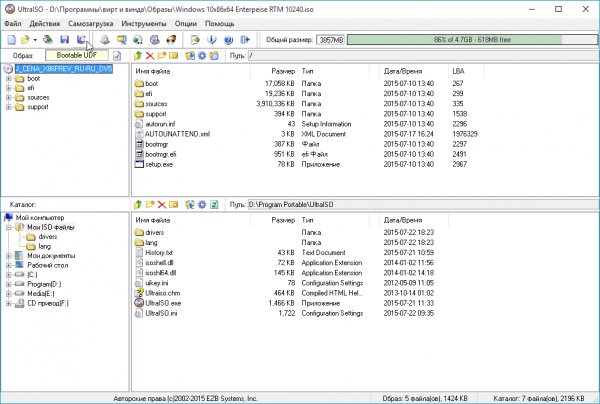Click the catalog path field D:\Program Portable\UltraISO

(423, 205)
